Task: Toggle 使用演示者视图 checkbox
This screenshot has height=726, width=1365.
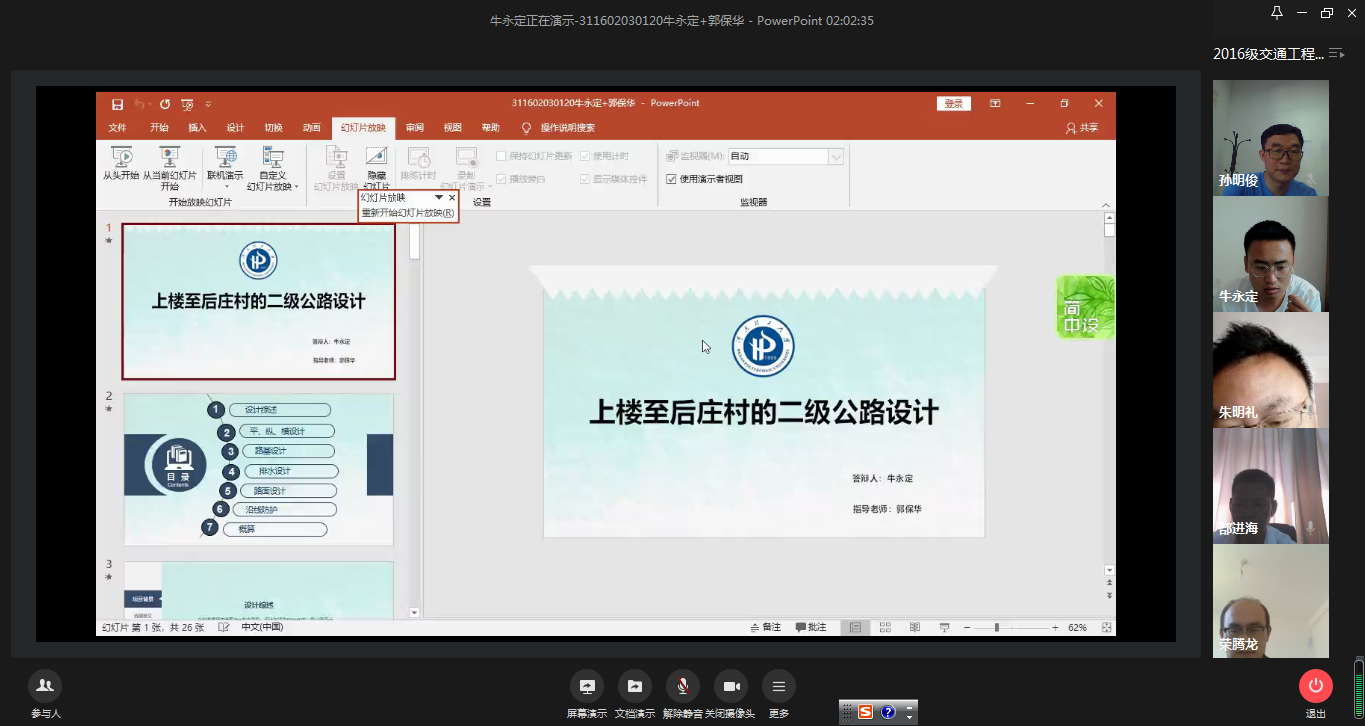Action: tap(672, 179)
